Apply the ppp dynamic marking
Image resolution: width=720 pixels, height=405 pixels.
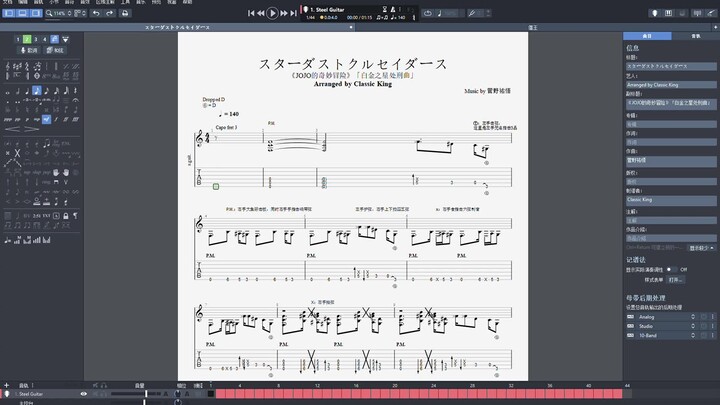pos(8,119)
